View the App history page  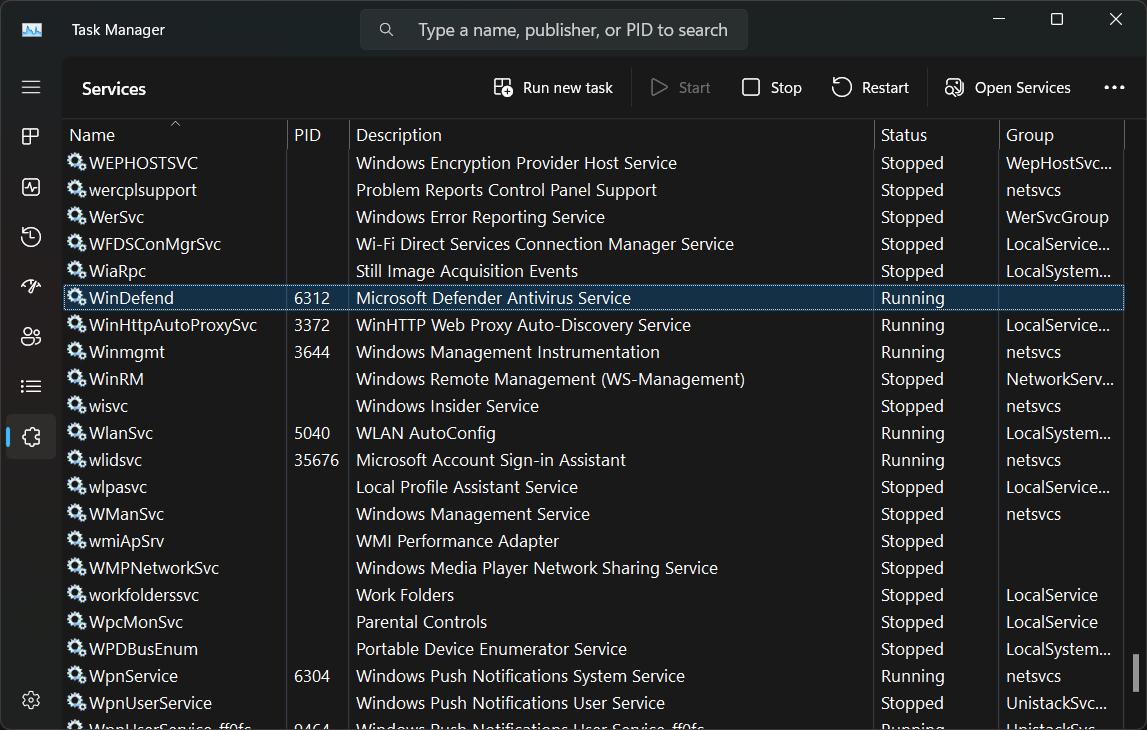(x=30, y=236)
